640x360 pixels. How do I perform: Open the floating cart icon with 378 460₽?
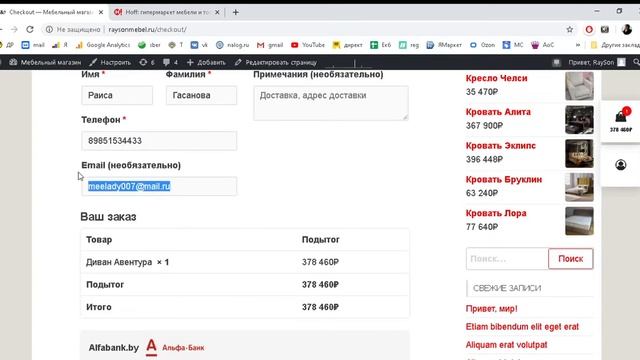621,121
